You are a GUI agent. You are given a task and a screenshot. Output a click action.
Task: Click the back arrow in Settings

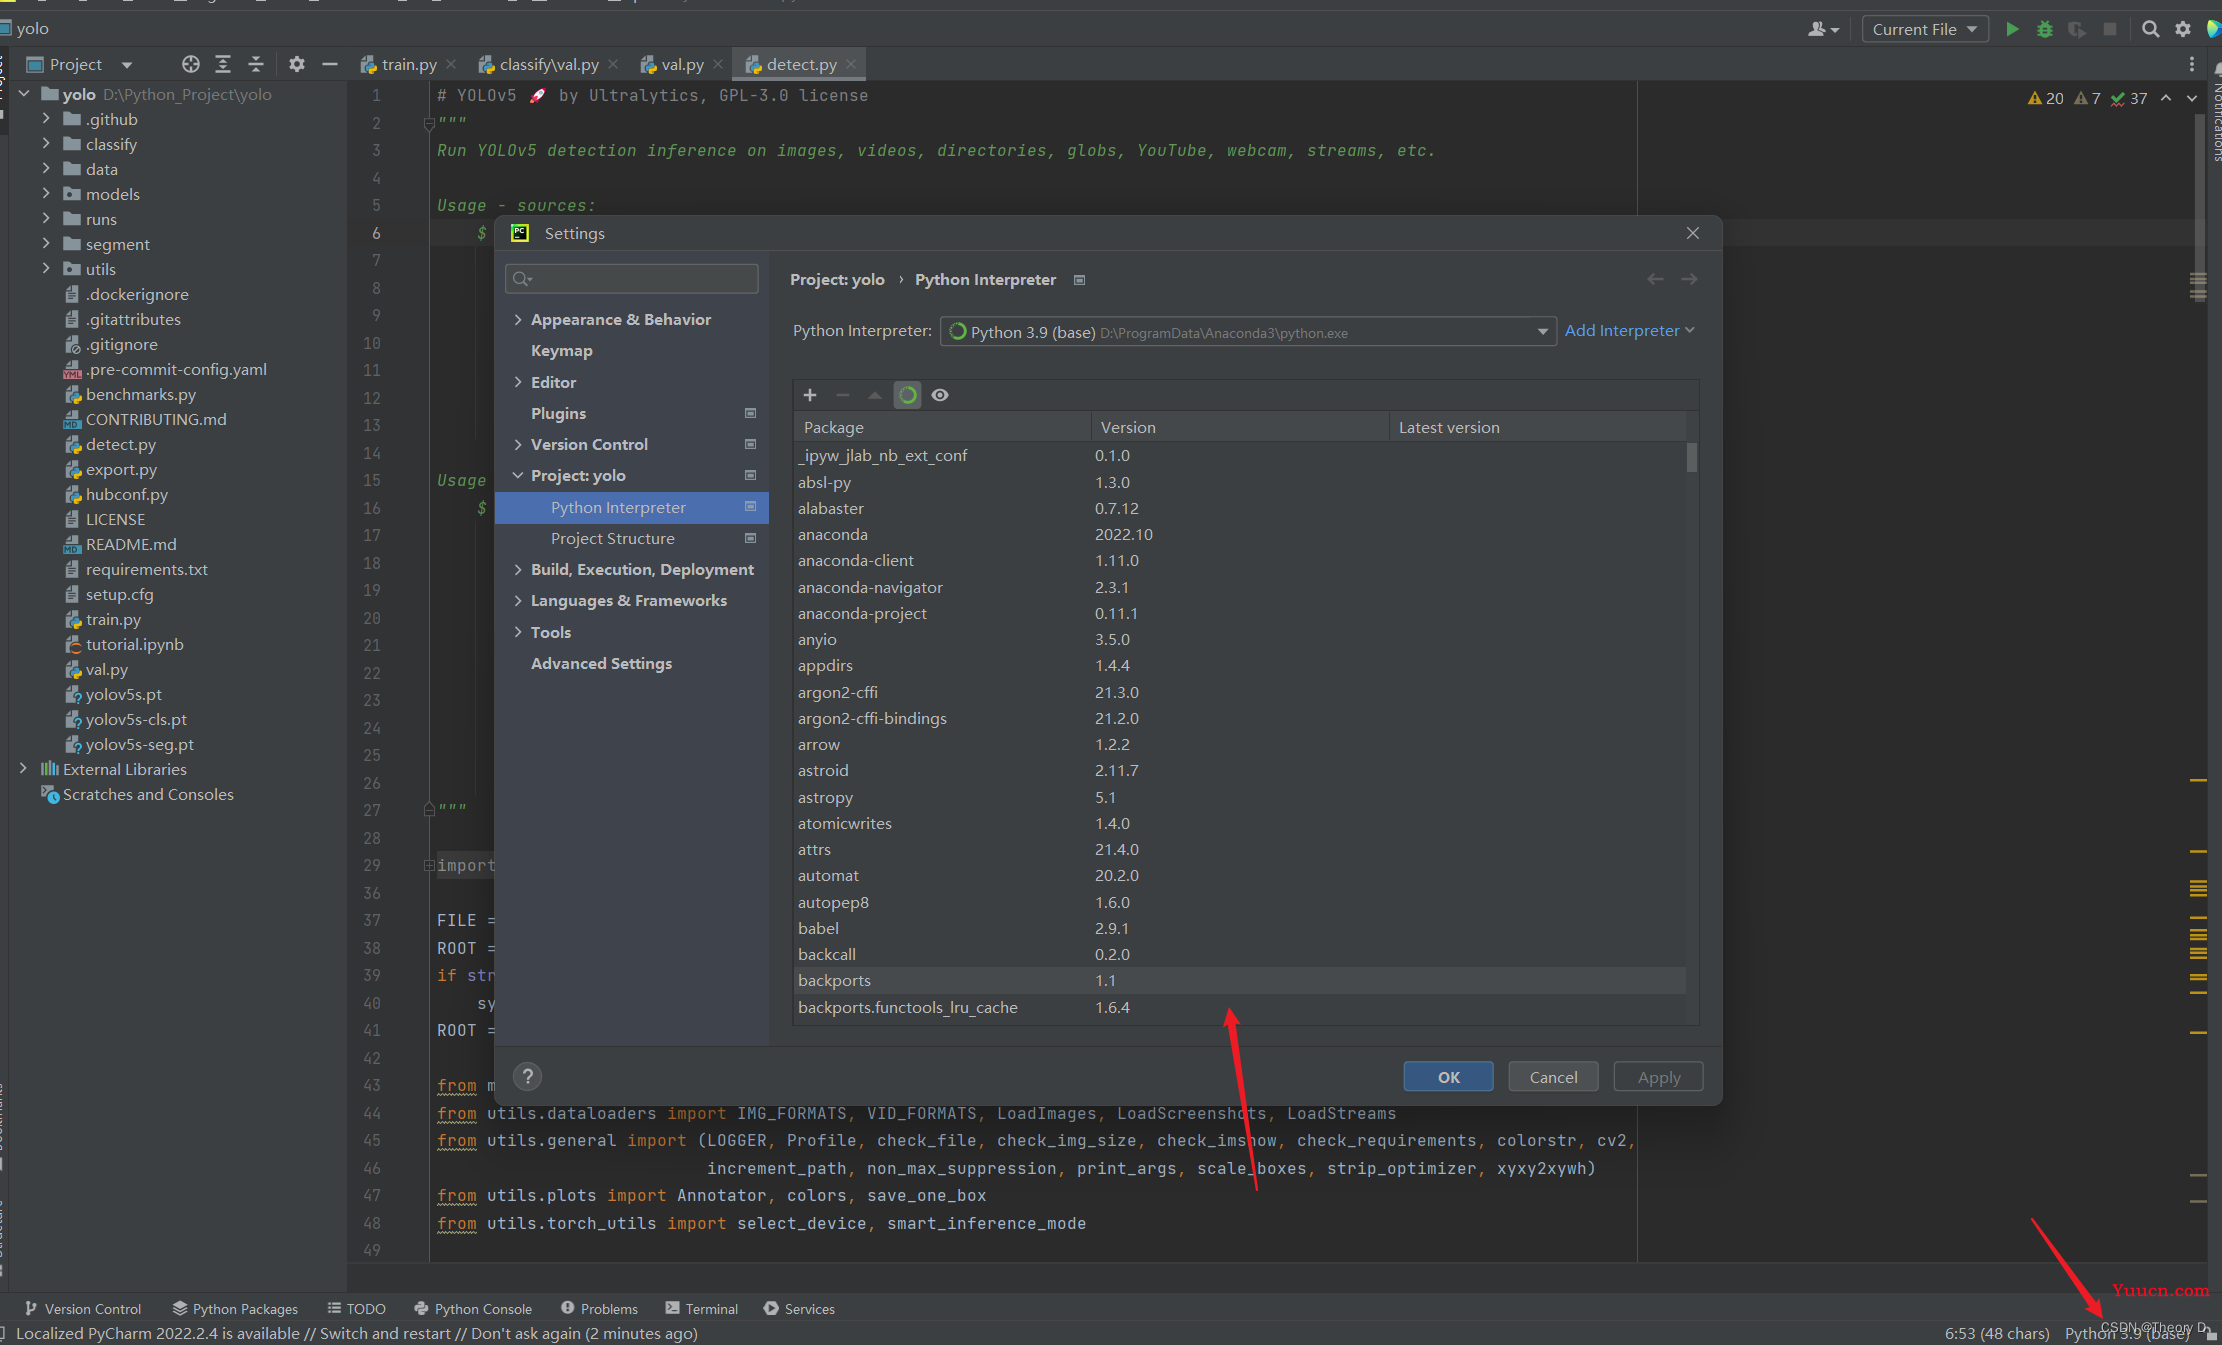pyautogui.click(x=1655, y=279)
